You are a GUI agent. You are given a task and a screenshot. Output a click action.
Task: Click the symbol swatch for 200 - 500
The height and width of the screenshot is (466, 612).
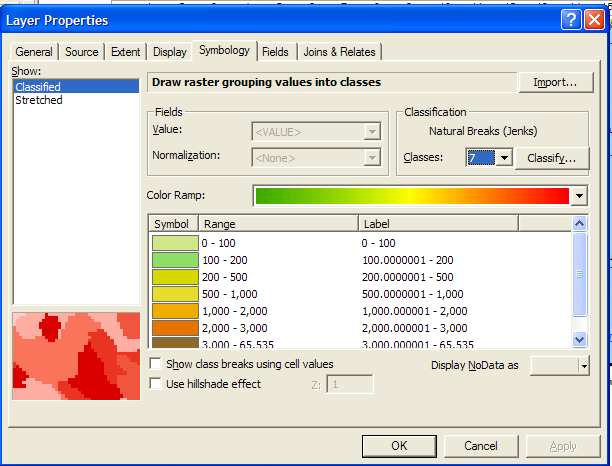point(175,277)
